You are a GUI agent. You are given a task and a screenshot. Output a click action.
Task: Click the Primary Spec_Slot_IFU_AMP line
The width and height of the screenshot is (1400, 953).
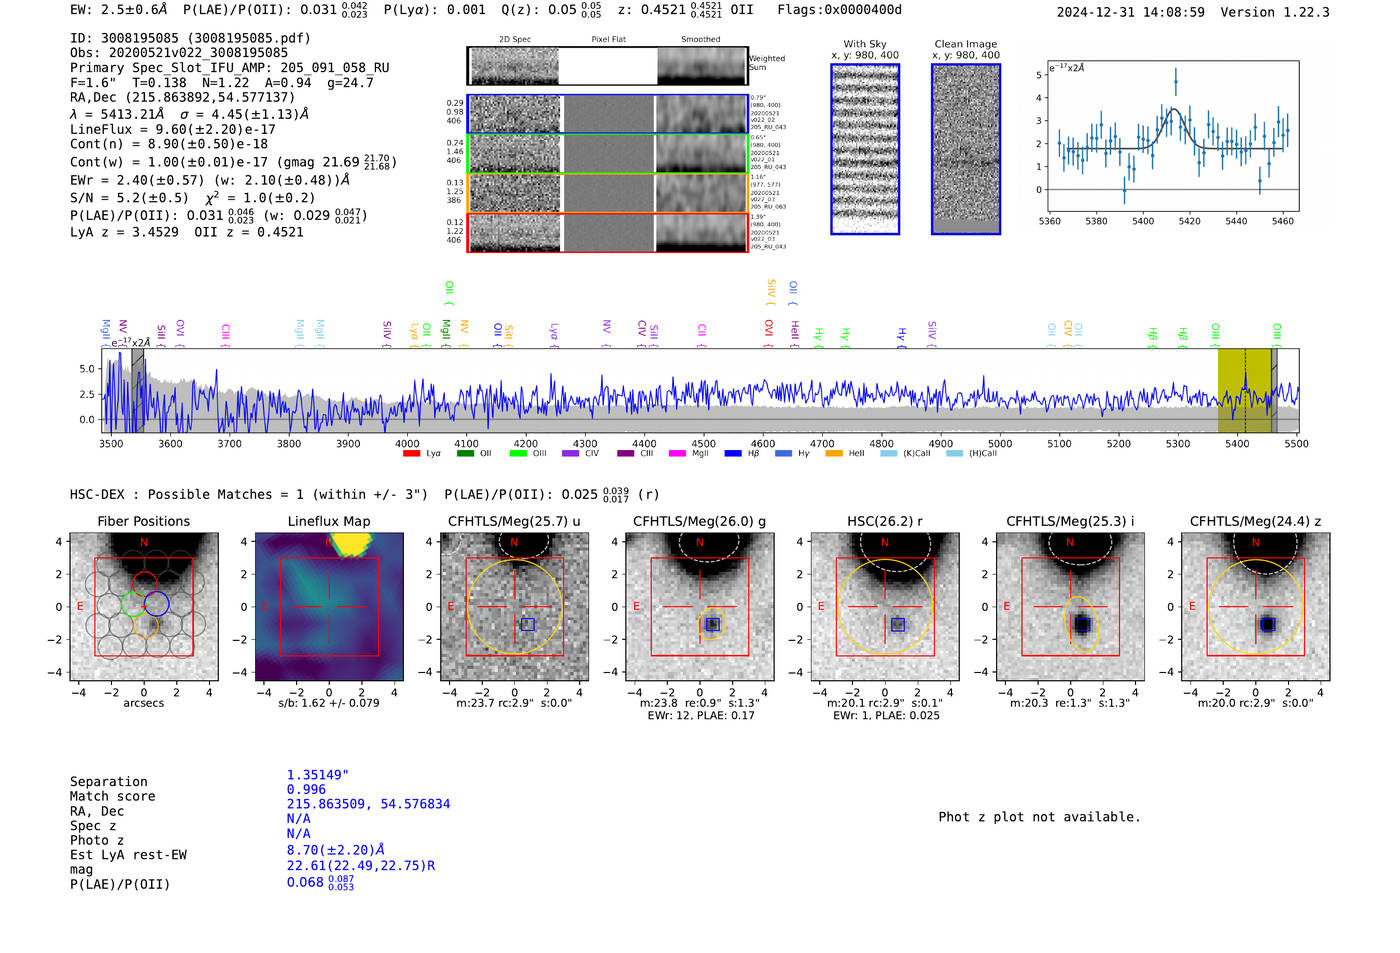tap(230, 68)
